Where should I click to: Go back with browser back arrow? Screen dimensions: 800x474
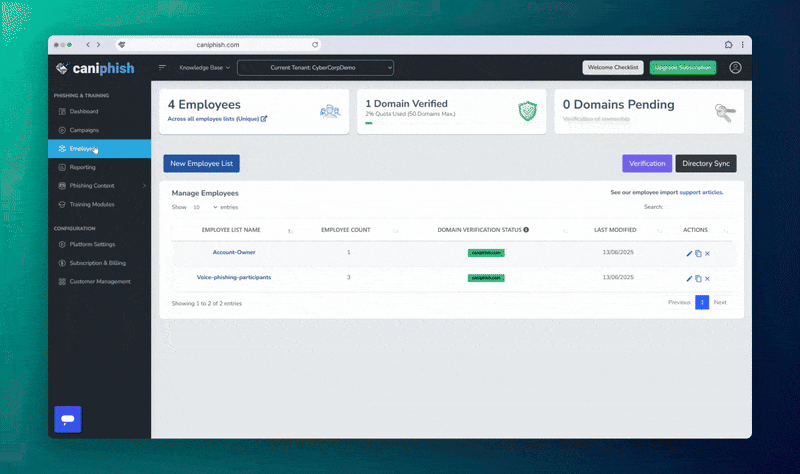click(x=88, y=45)
